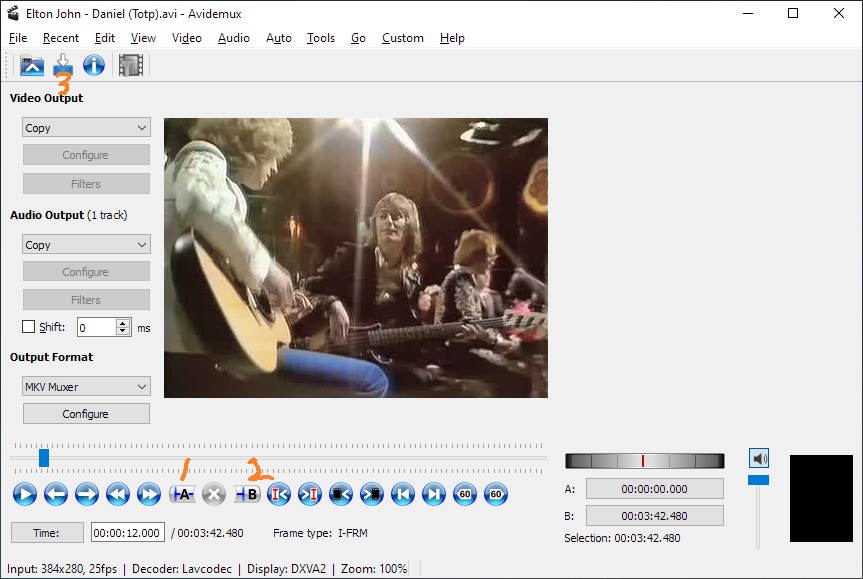This screenshot has width=863, height=579.
Task: Open the Audio menu
Action: pyautogui.click(x=233, y=38)
